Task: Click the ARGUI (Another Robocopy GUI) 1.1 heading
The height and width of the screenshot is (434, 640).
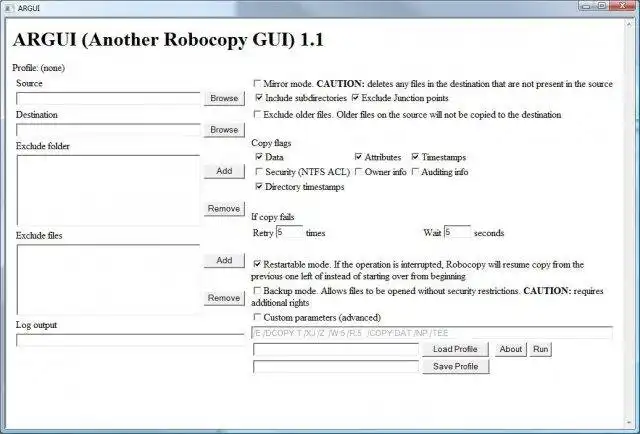Action: pyautogui.click(x=168, y=40)
